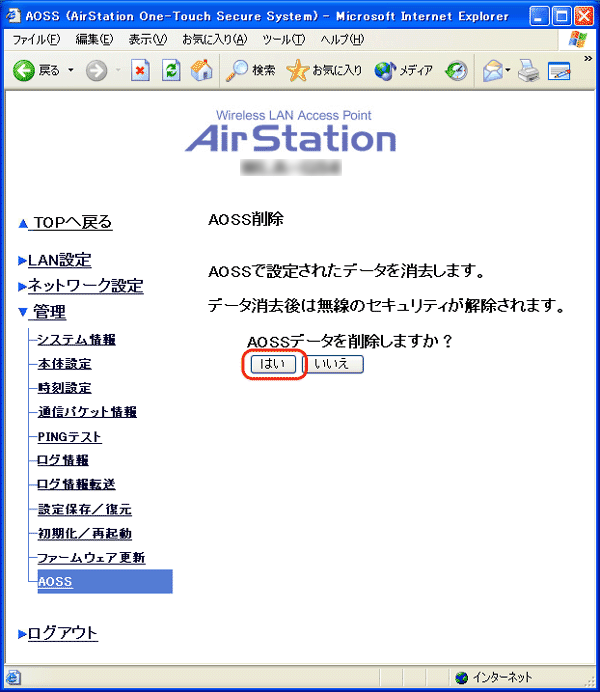
Task: Minimize the Internet Explorer window
Action: (x=539, y=16)
